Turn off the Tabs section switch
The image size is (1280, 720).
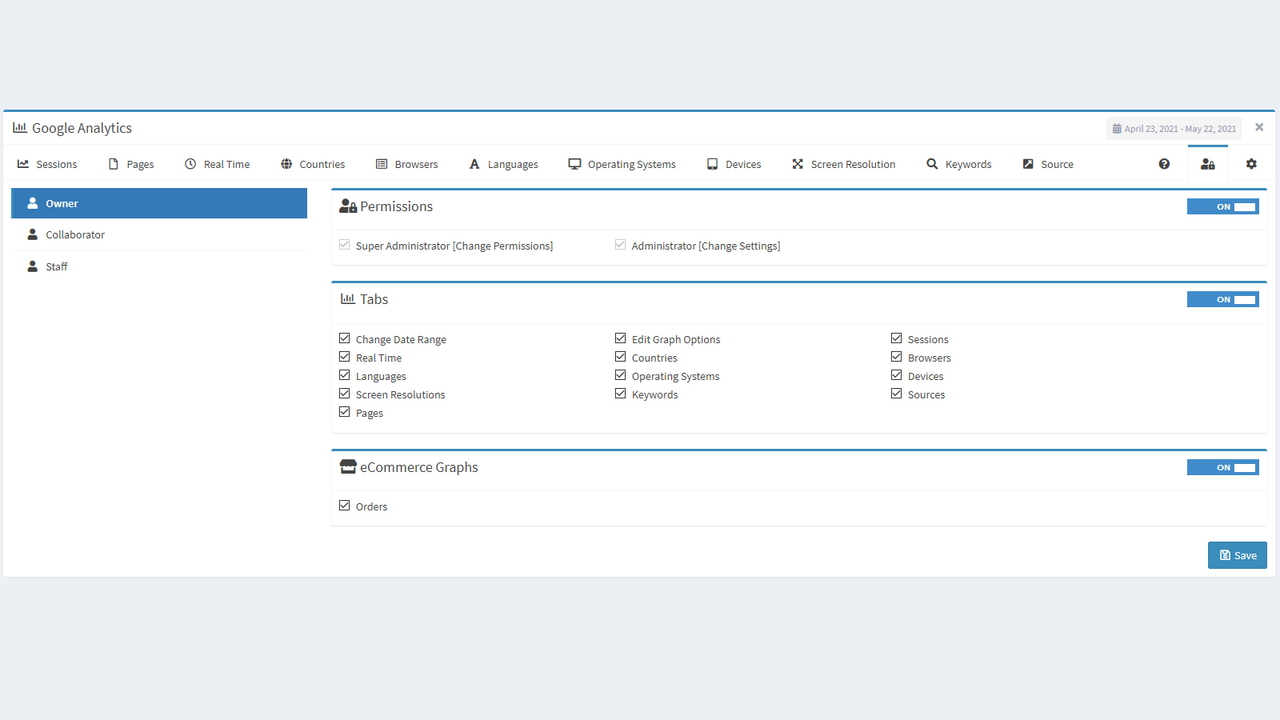1222,298
